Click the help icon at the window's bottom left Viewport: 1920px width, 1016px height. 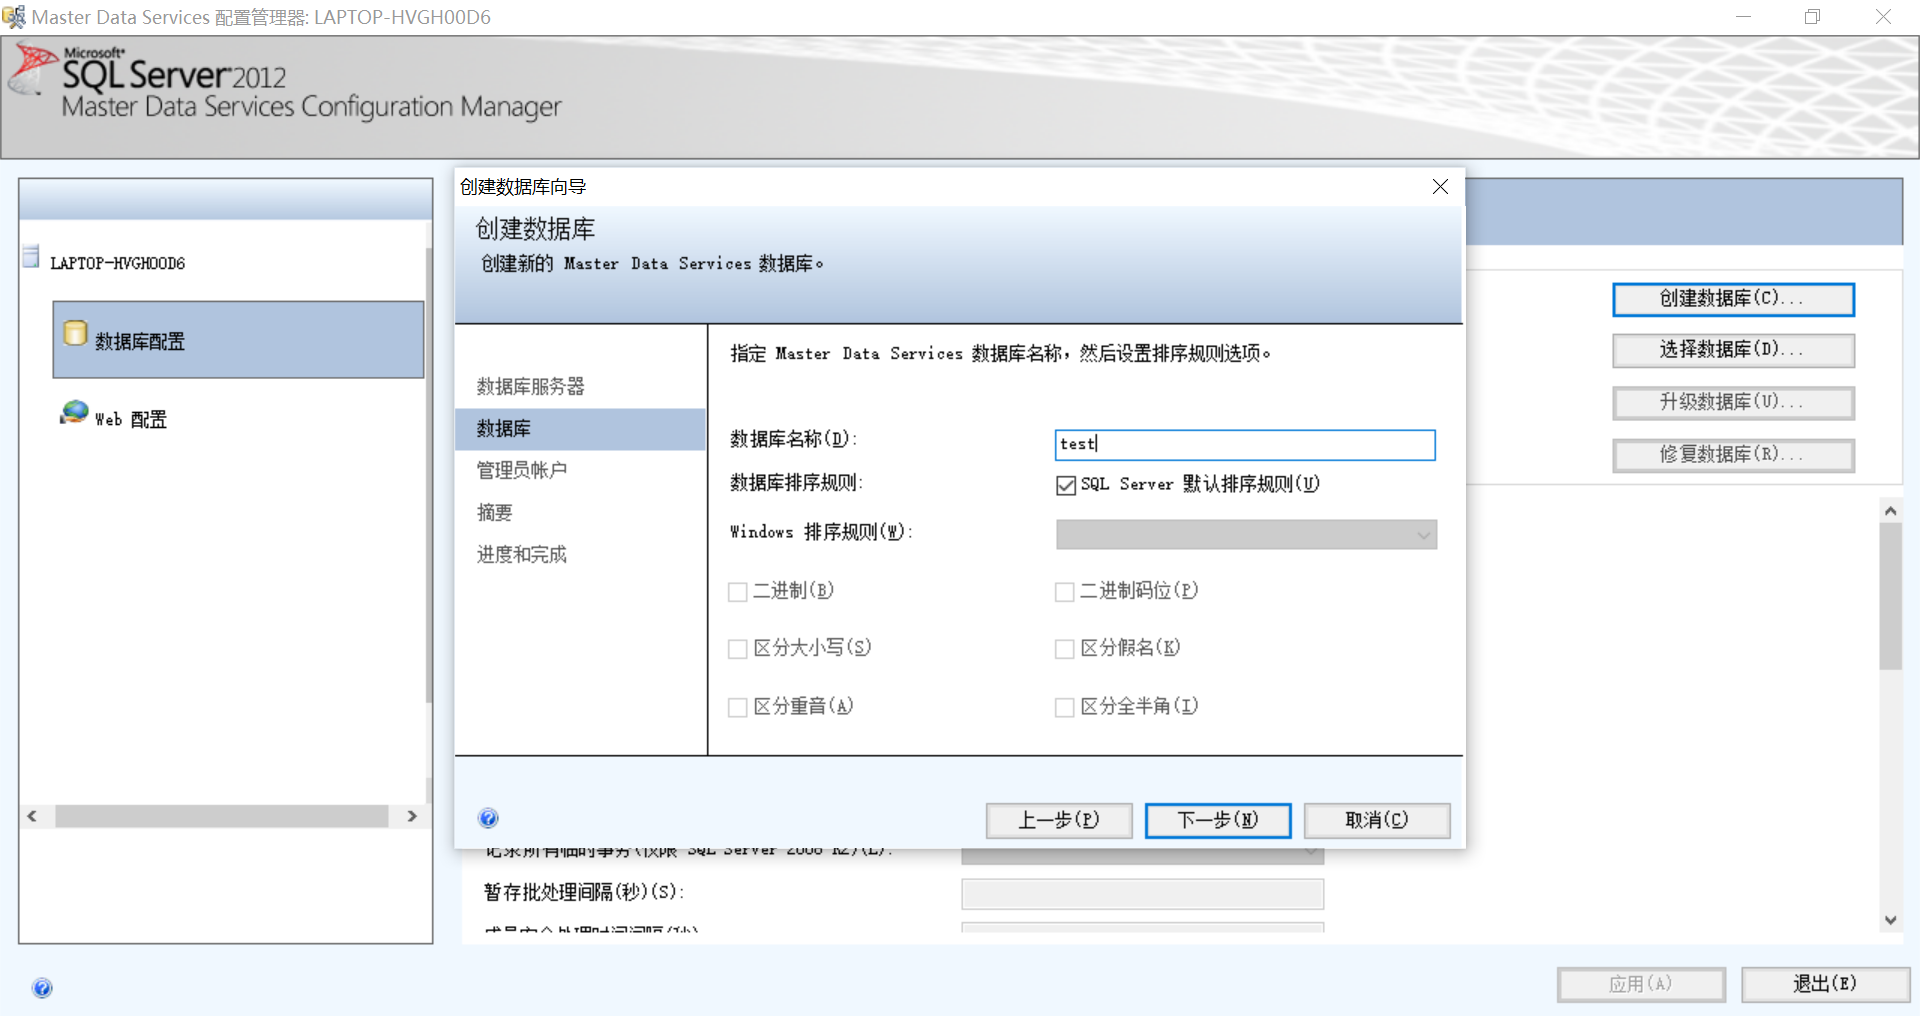(42, 987)
